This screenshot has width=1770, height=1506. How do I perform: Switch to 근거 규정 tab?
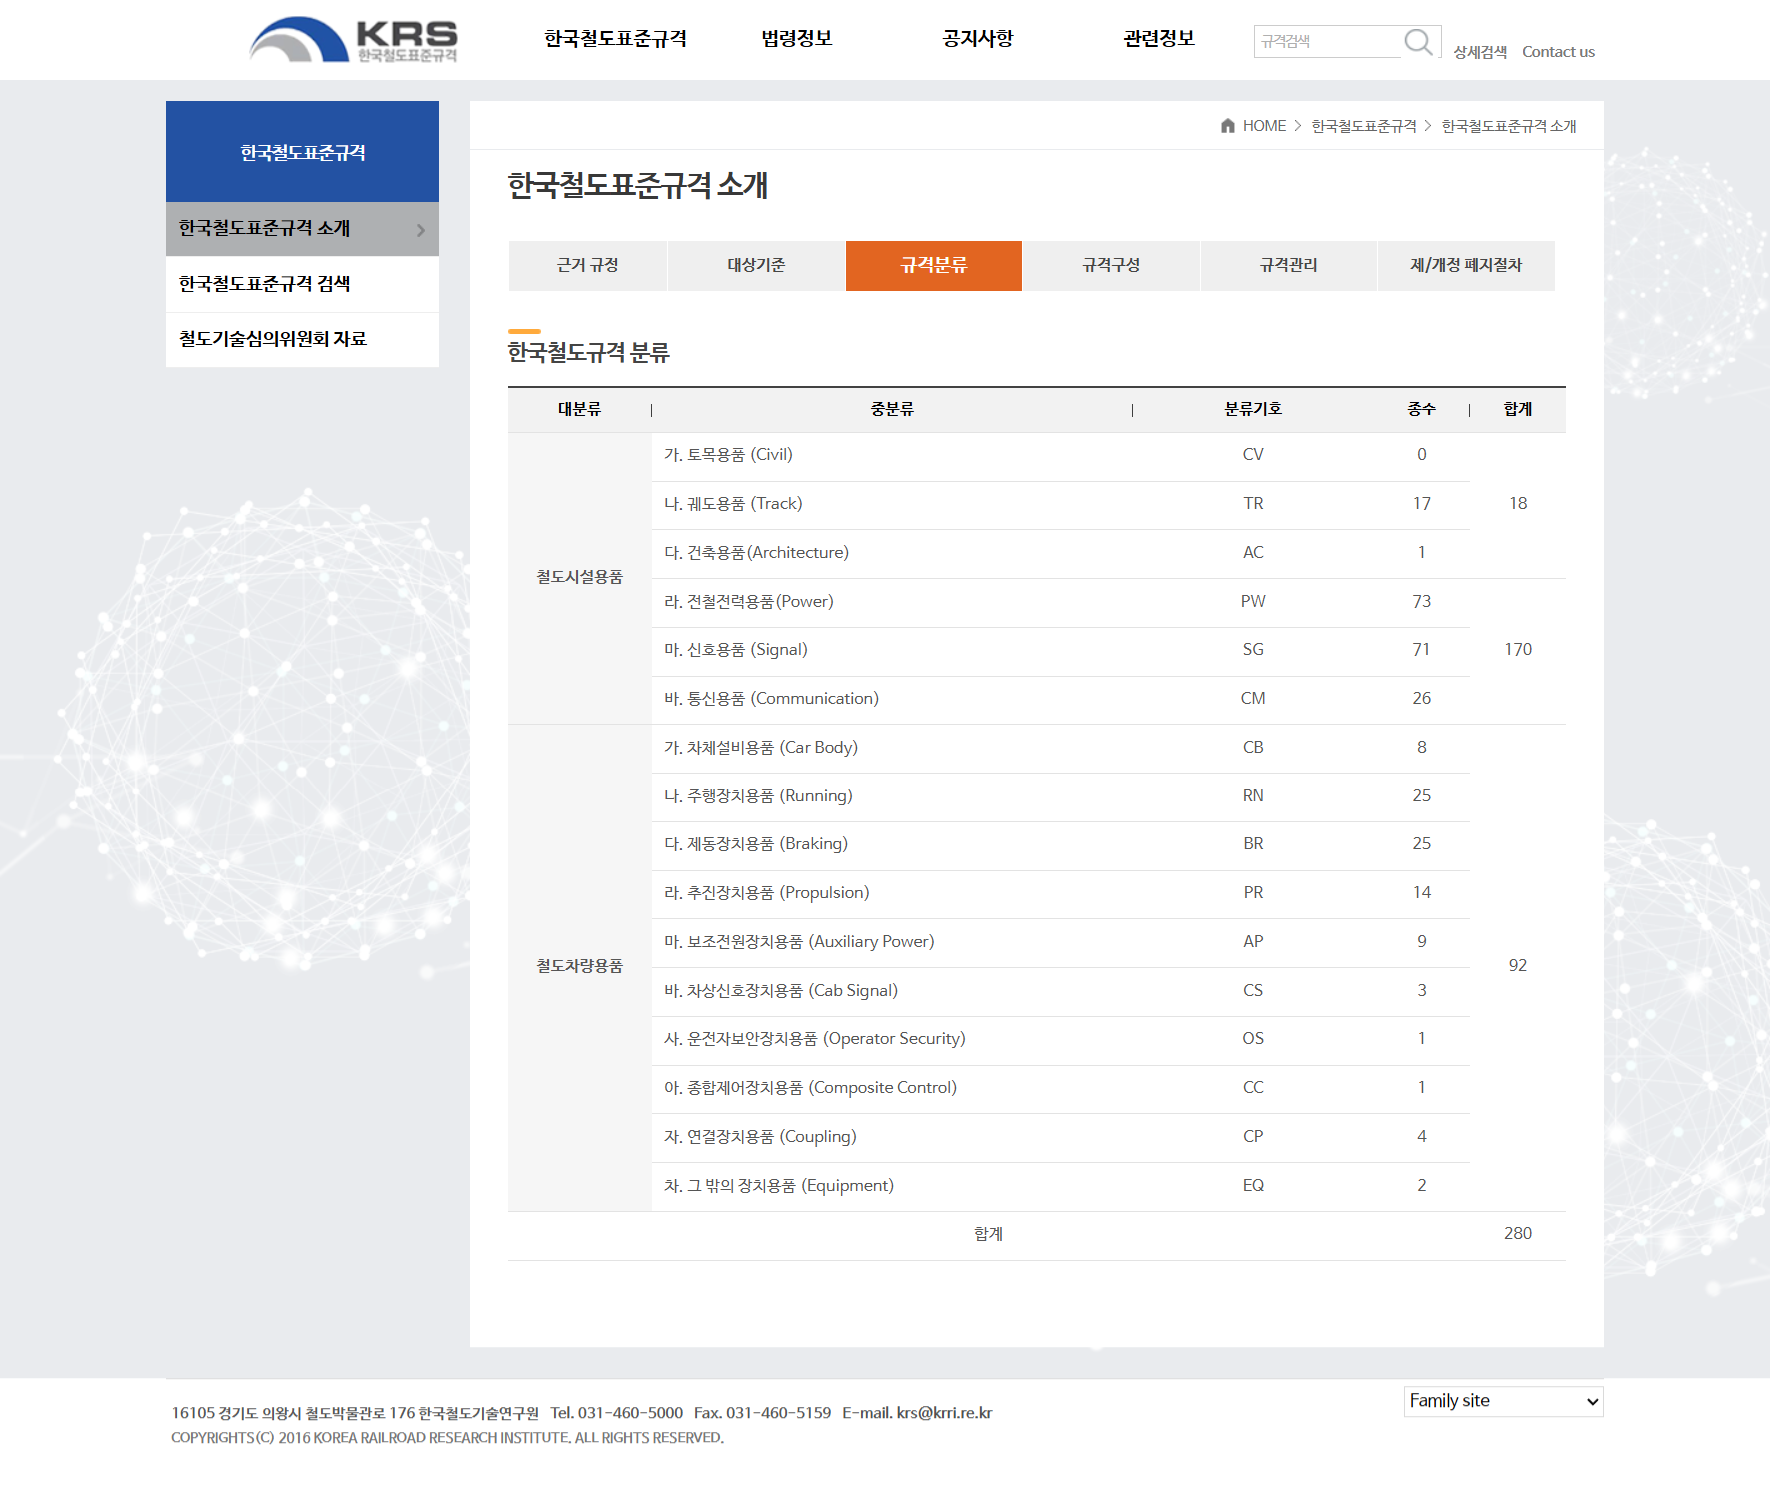[587, 265]
